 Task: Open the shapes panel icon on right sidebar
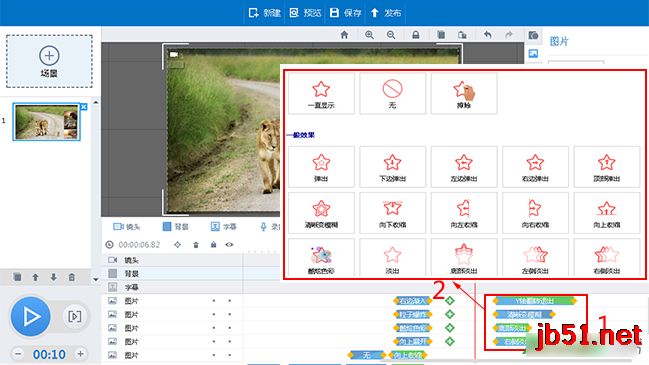click(533, 35)
